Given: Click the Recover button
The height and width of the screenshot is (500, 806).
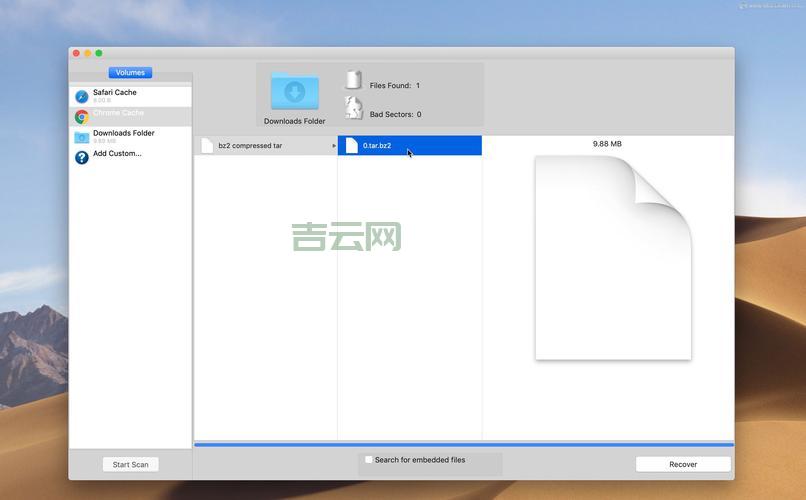Looking at the screenshot, I should [683, 464].
